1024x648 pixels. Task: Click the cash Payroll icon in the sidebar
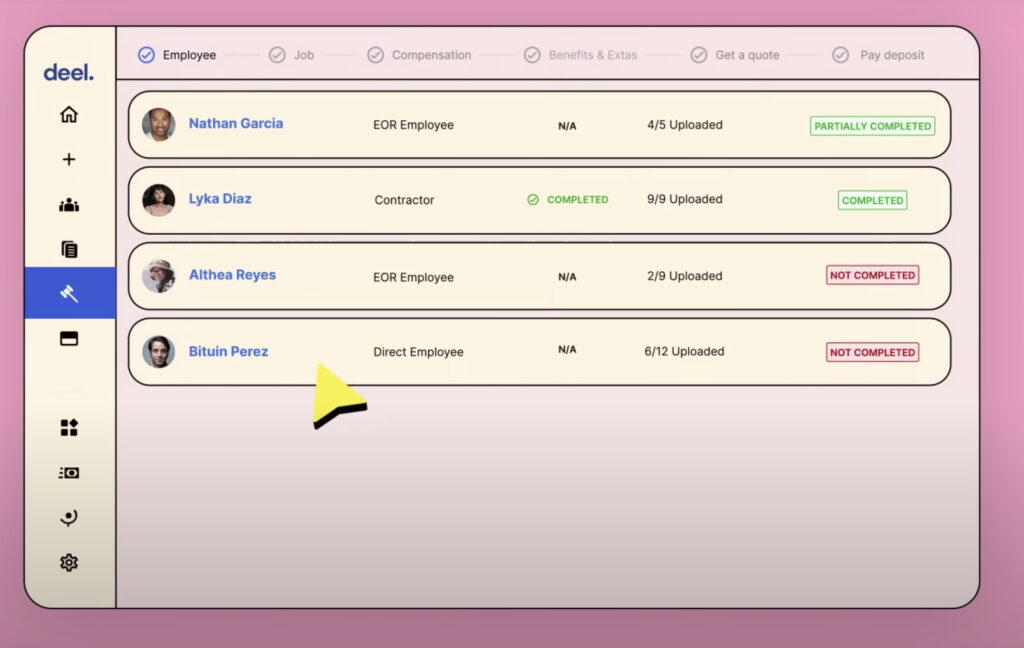[69, 473]
